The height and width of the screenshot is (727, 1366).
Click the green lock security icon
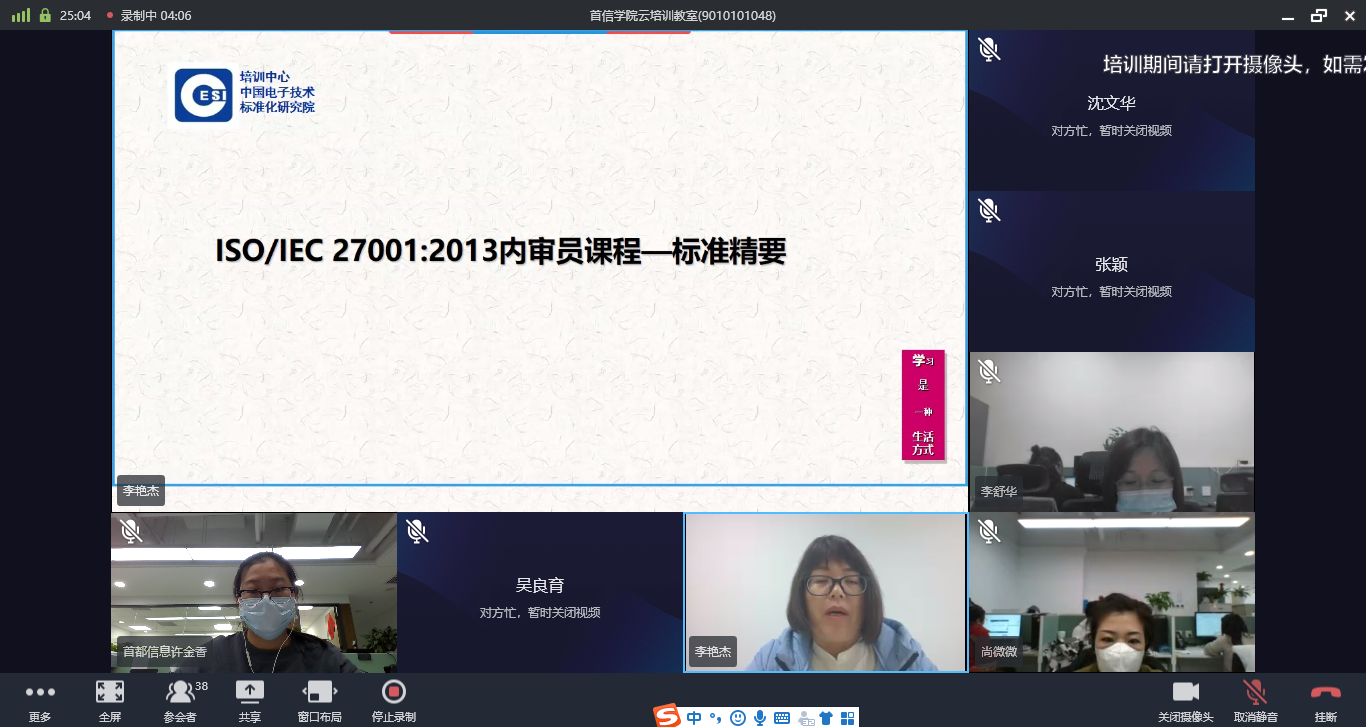pyautogui.click(x=45, y=15)
